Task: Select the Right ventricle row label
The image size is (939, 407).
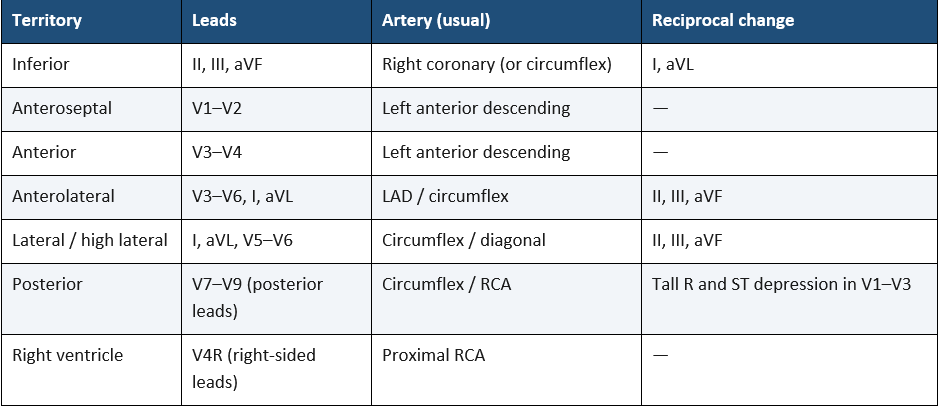Action: point(91,370)
